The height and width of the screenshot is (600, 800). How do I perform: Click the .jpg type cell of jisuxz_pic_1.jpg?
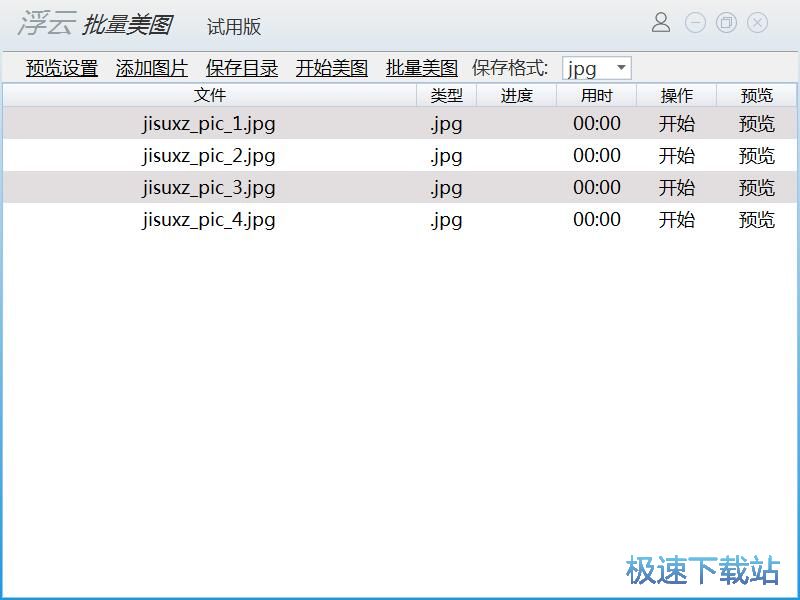pos(446,124)
